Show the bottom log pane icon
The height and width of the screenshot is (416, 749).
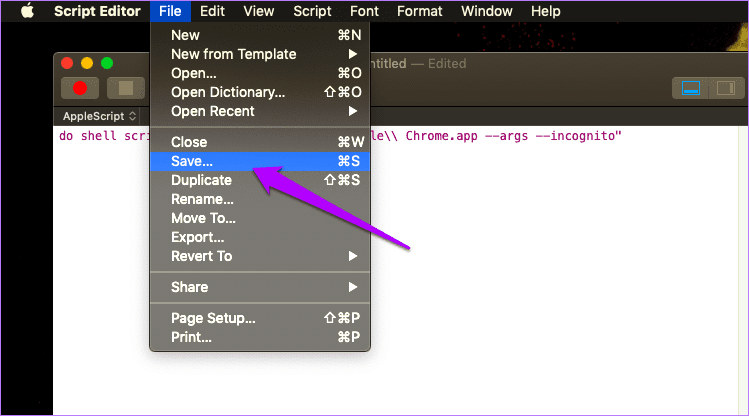pos(691,88)
